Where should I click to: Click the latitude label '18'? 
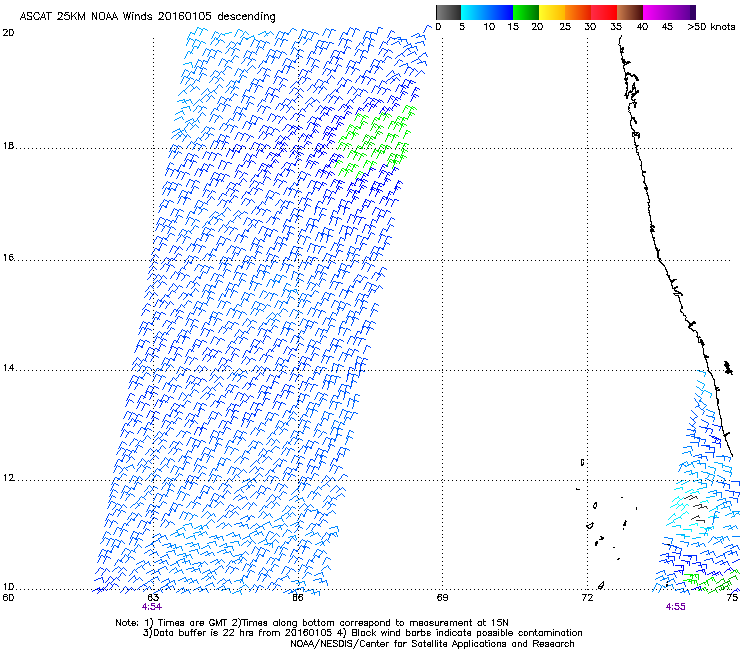[8, 146]
